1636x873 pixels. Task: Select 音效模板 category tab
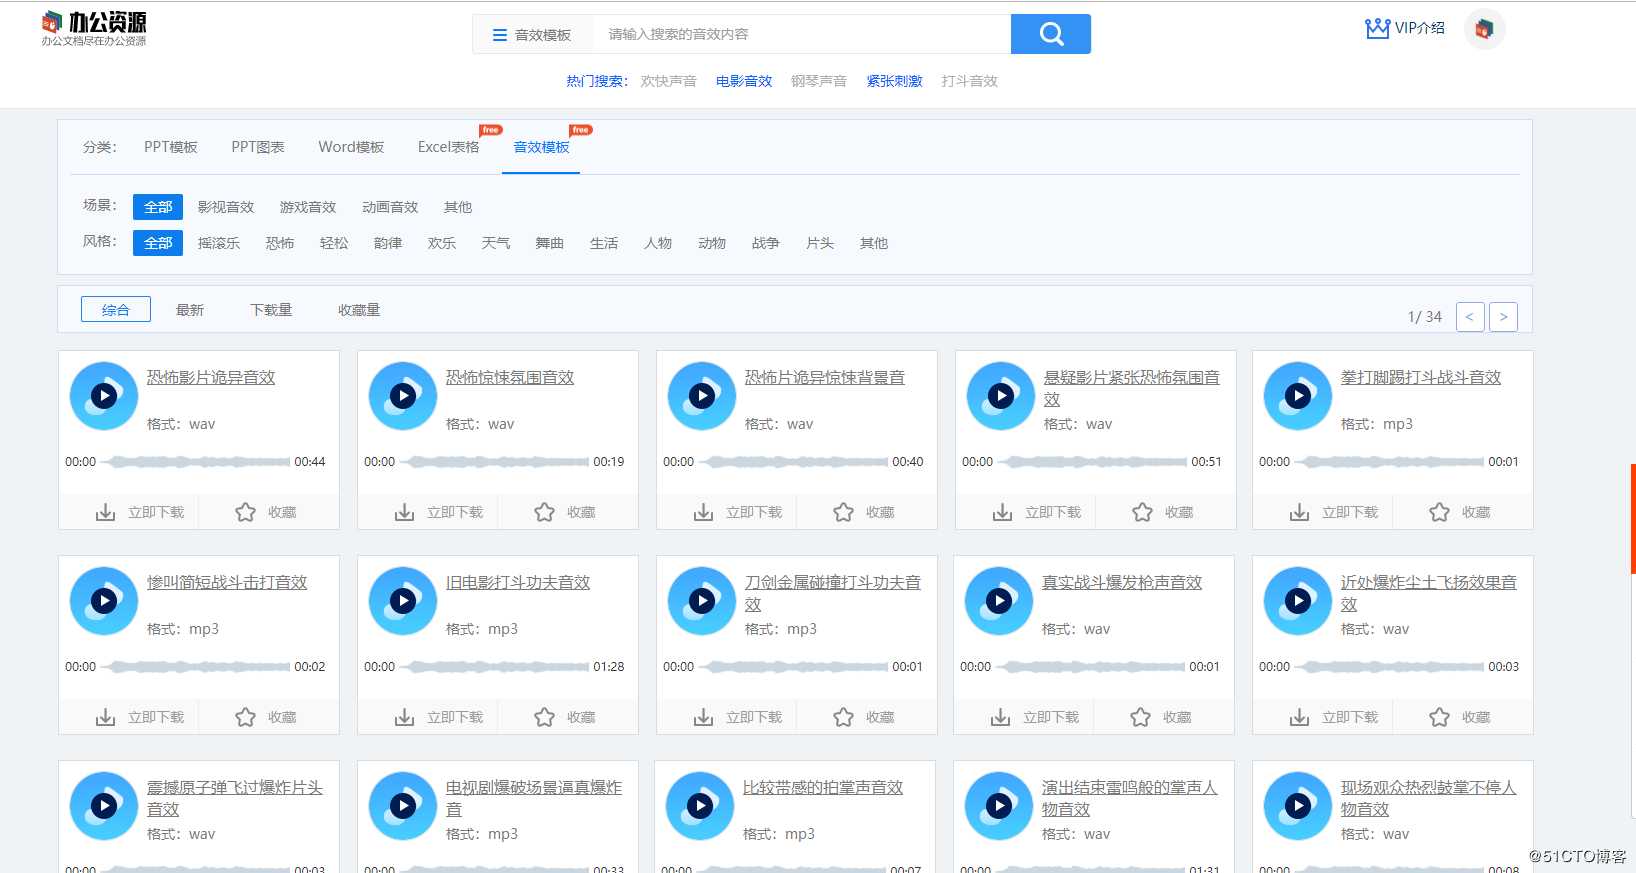pos(541,147)
